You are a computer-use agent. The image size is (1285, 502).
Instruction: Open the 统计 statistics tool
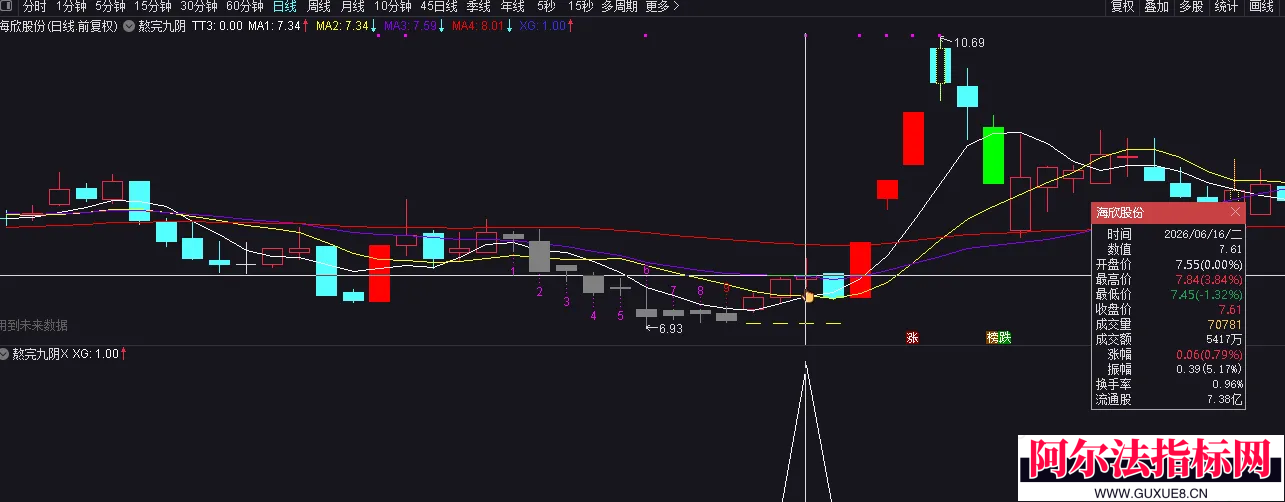[x=1225, y=7]
